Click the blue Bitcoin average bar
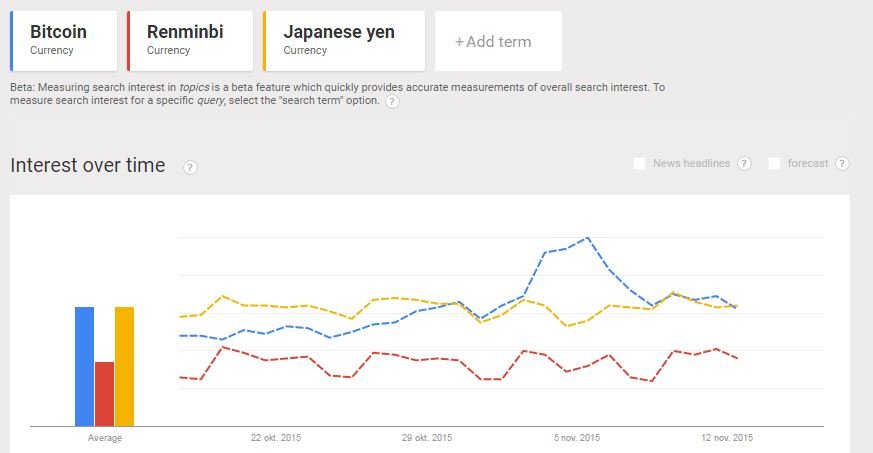This screenshot has height=453, width=873. point(84,366)
